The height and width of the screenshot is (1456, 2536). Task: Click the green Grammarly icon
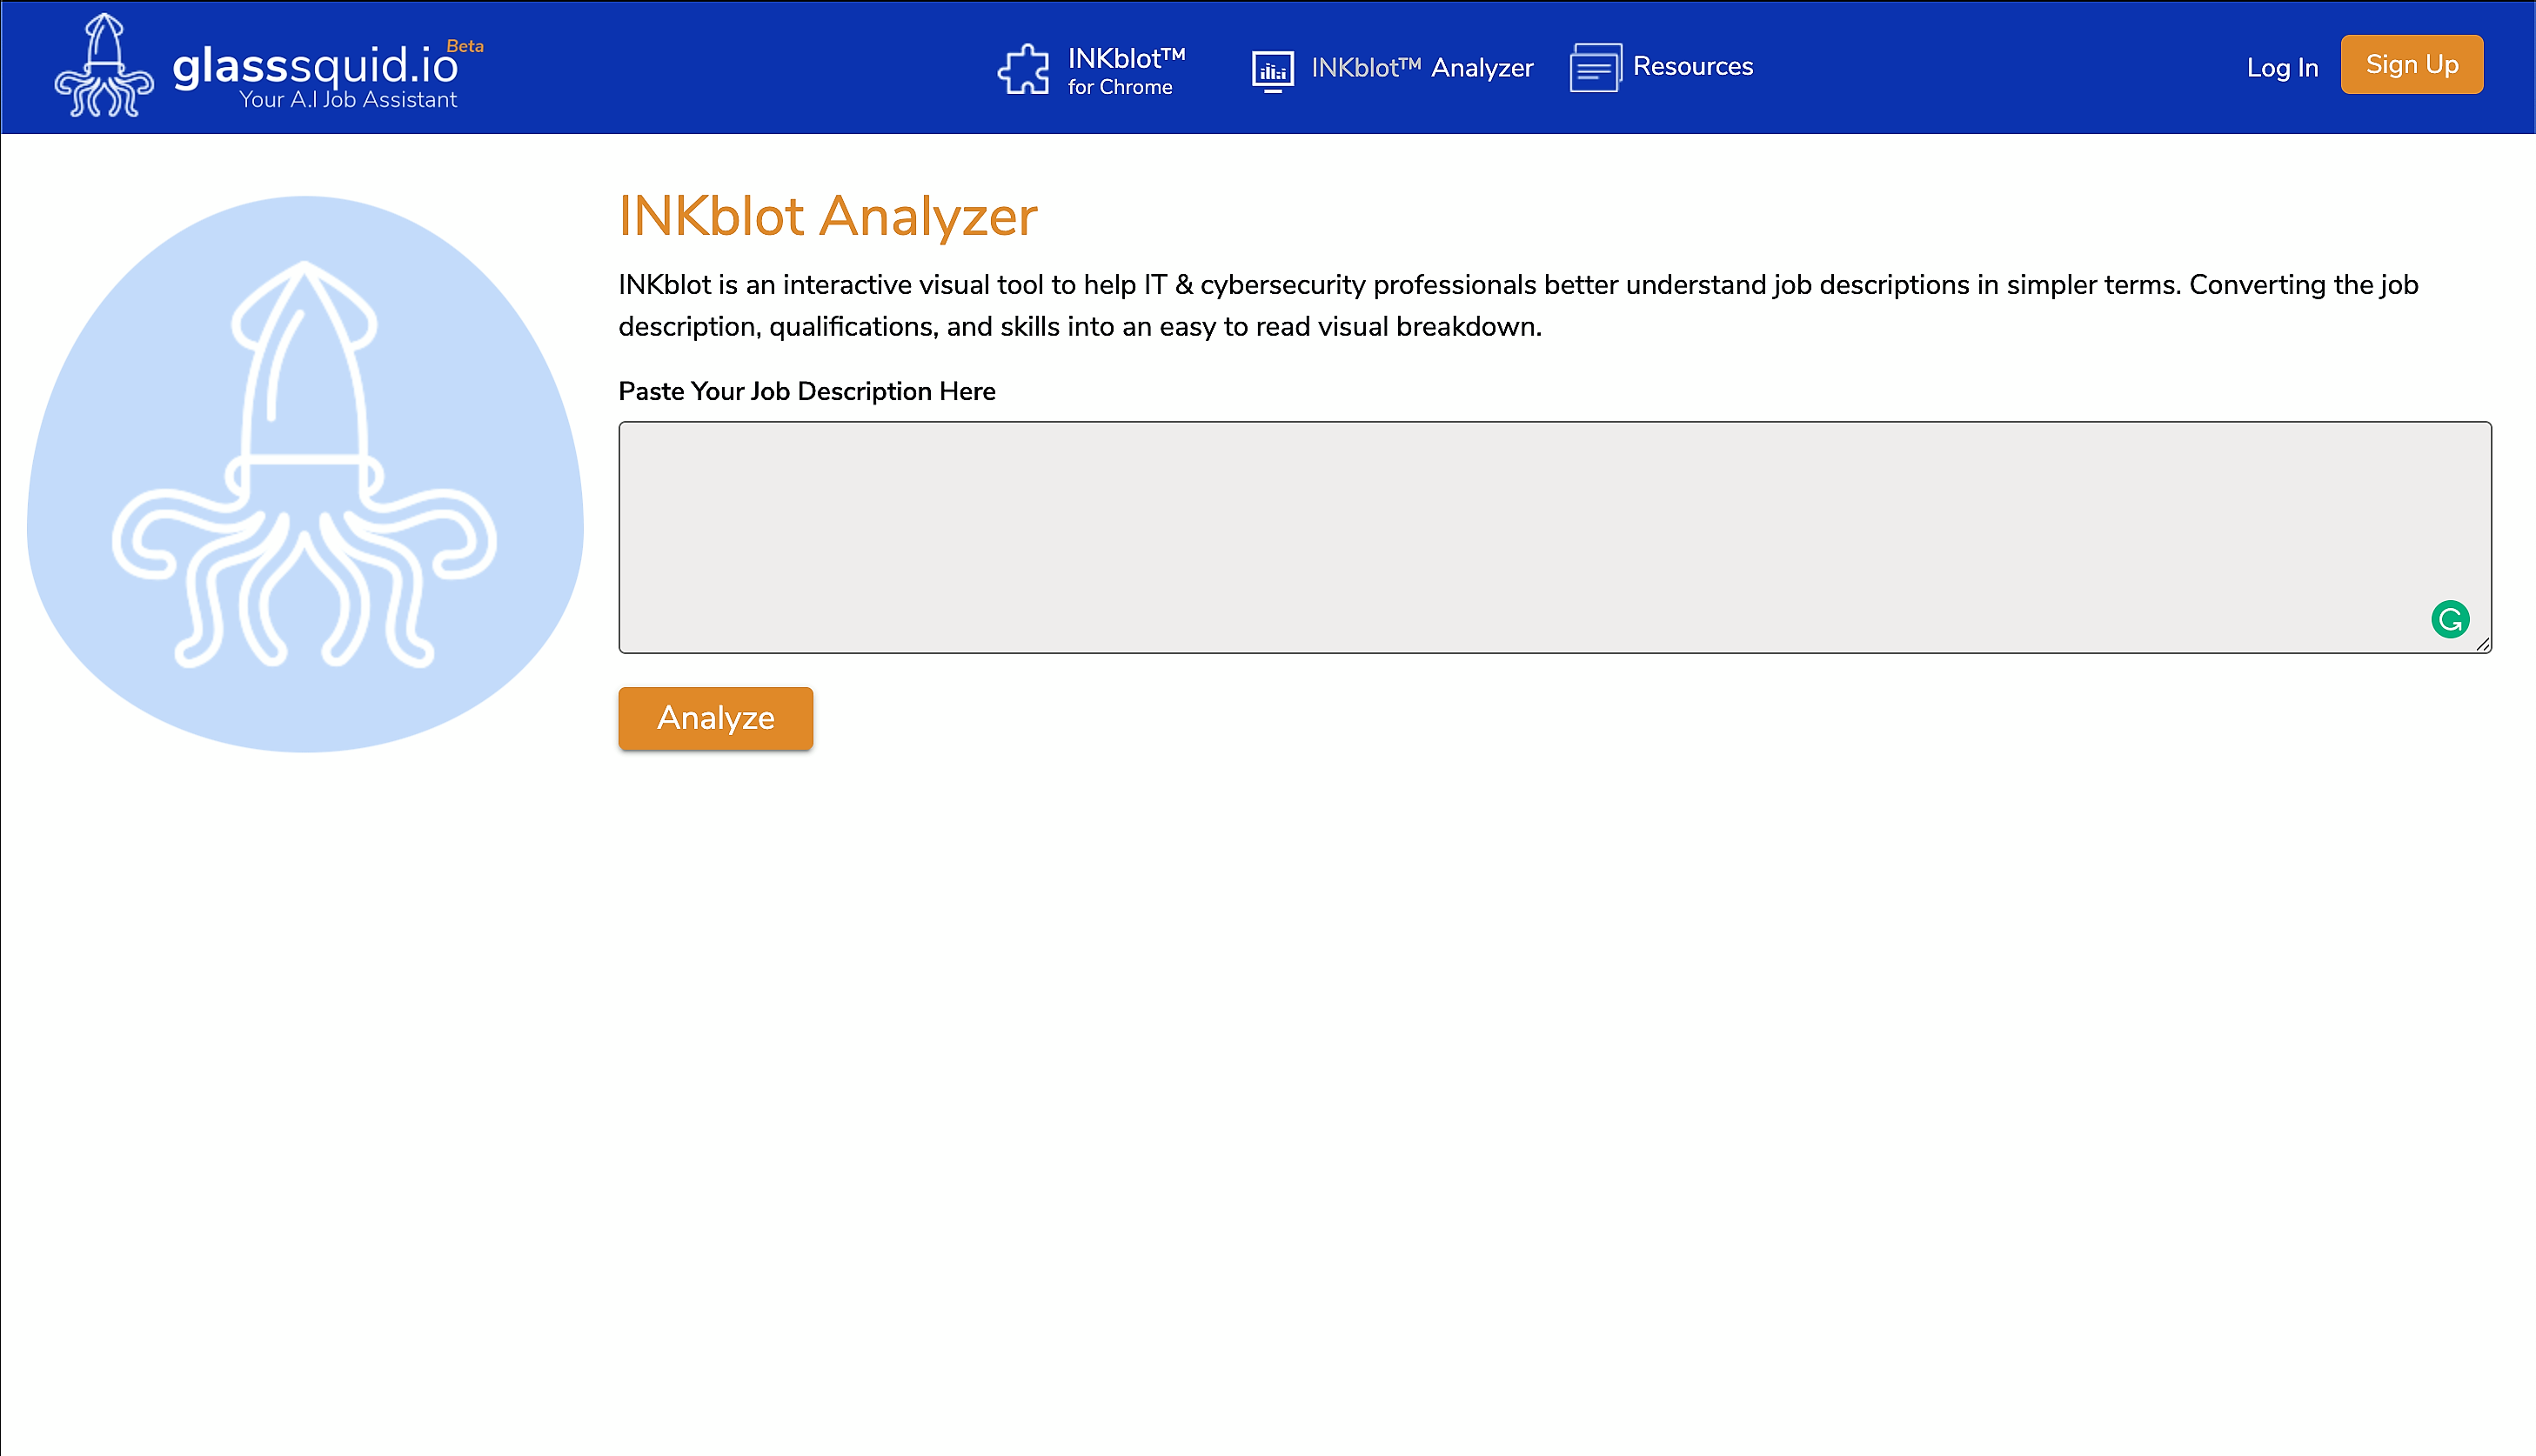pyautogui.click(x=2449, y=620)
